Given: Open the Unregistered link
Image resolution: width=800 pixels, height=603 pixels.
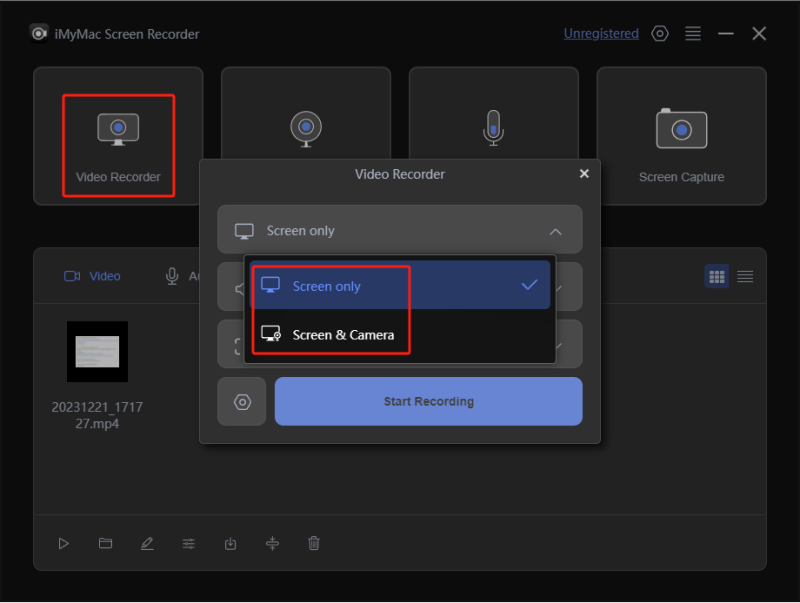Looking at the screenshot, I should (601, 34).
